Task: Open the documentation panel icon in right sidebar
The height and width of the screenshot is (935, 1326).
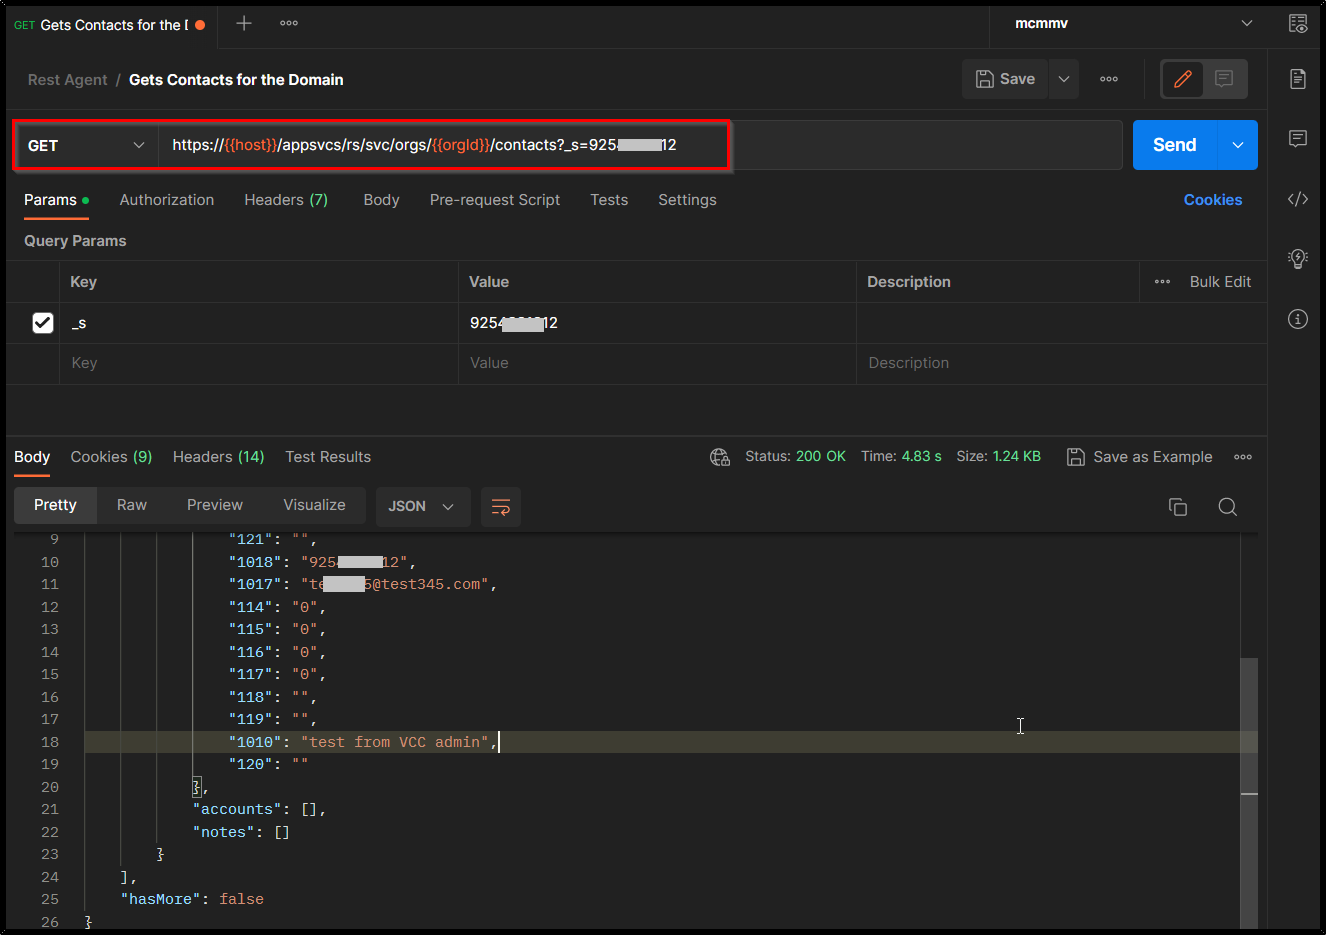Action: tap(1298, 79)
